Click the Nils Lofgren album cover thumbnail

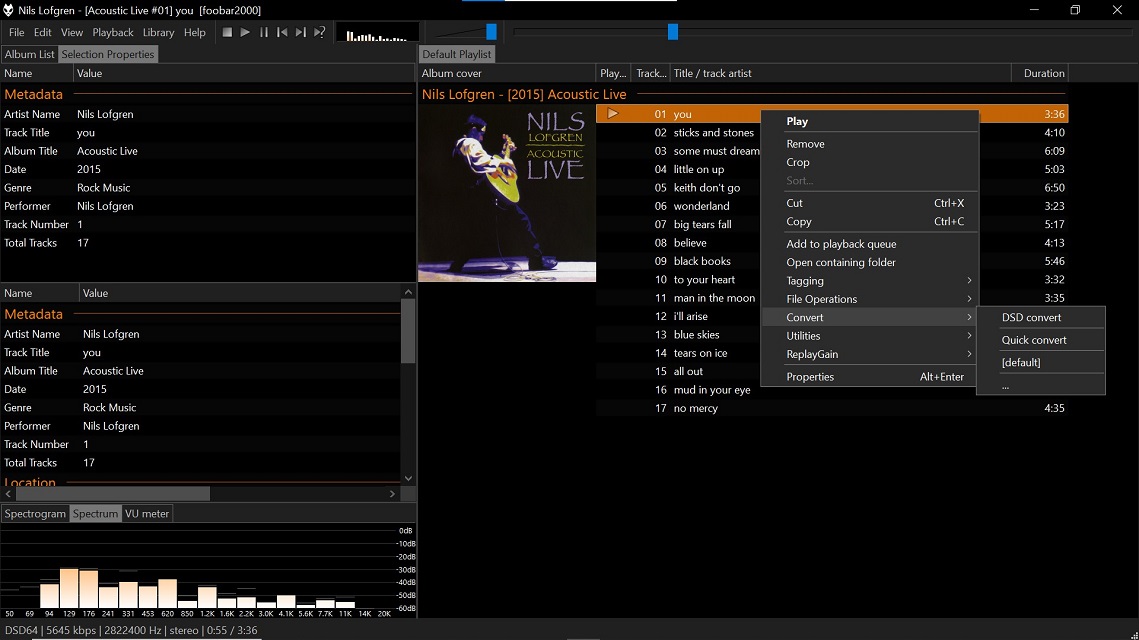point(507,194)
